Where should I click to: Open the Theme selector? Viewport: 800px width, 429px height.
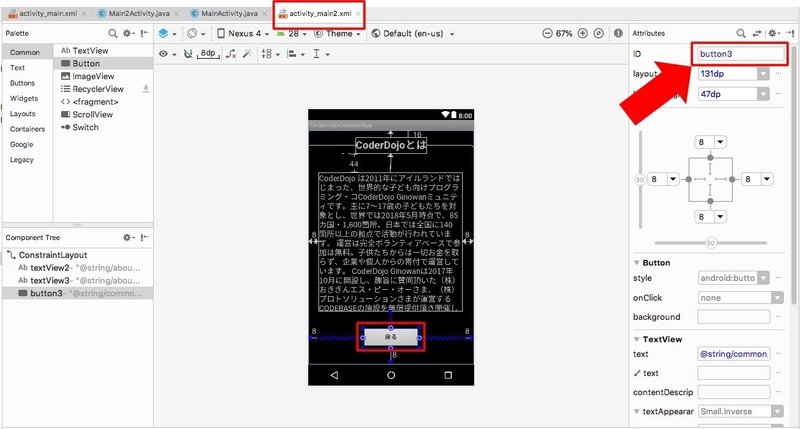337,34
